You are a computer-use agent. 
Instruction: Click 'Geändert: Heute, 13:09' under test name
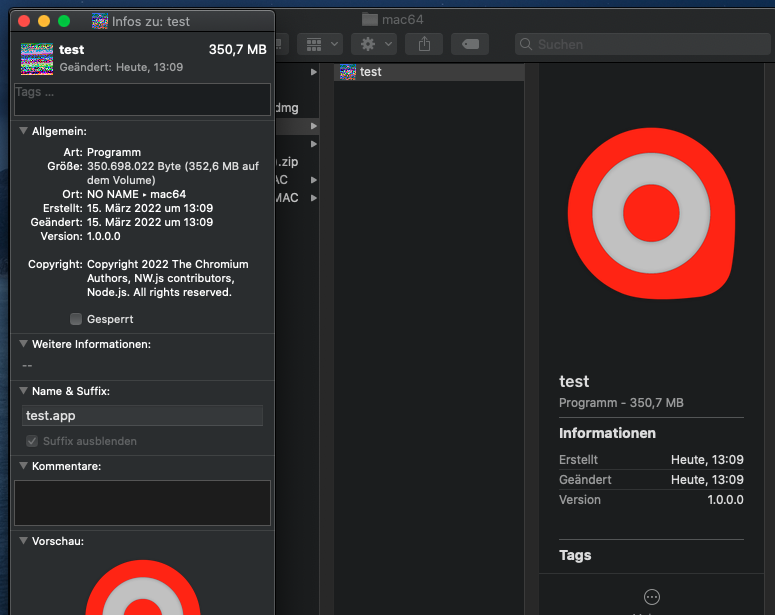coord(122,67)
